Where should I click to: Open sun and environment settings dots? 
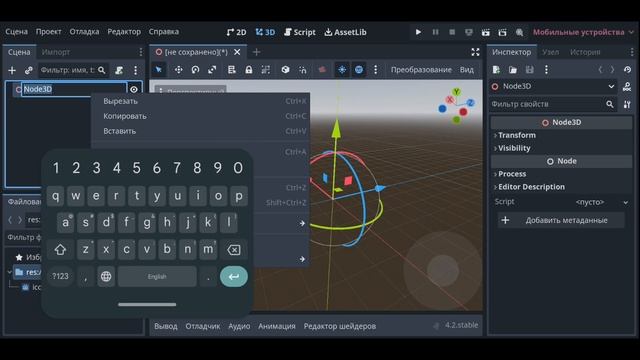coord(376,70)
